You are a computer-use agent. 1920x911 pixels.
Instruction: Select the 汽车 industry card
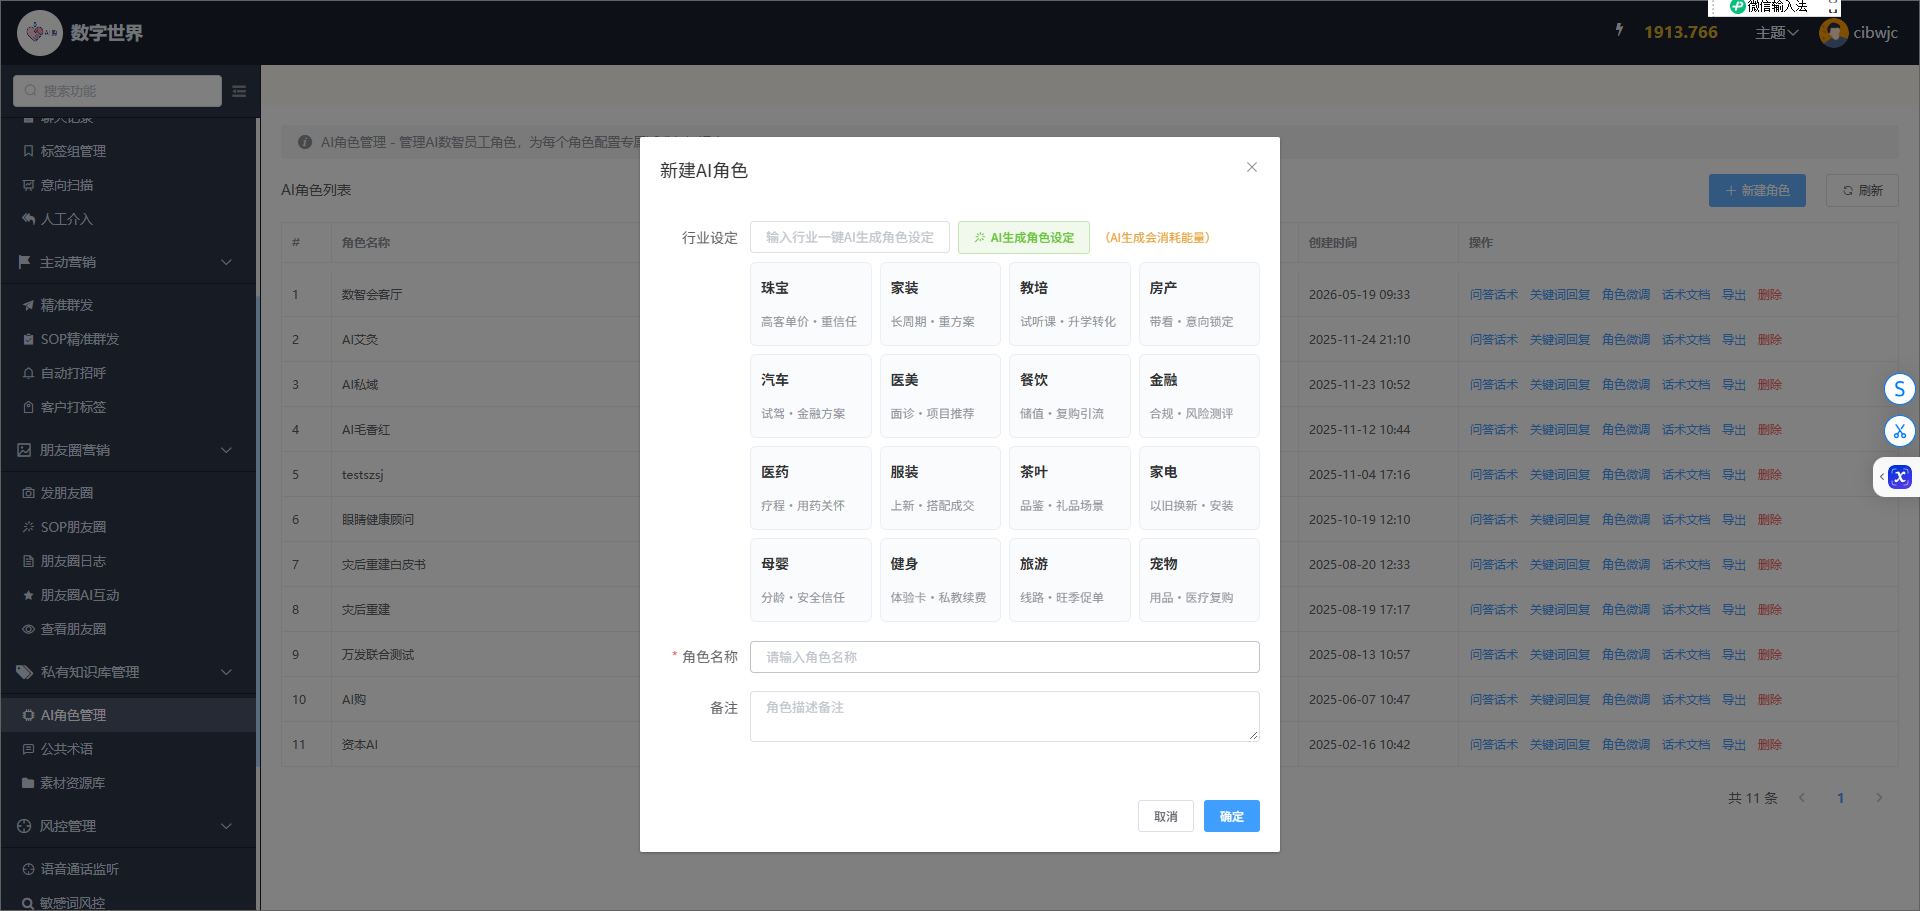point(810,396)
